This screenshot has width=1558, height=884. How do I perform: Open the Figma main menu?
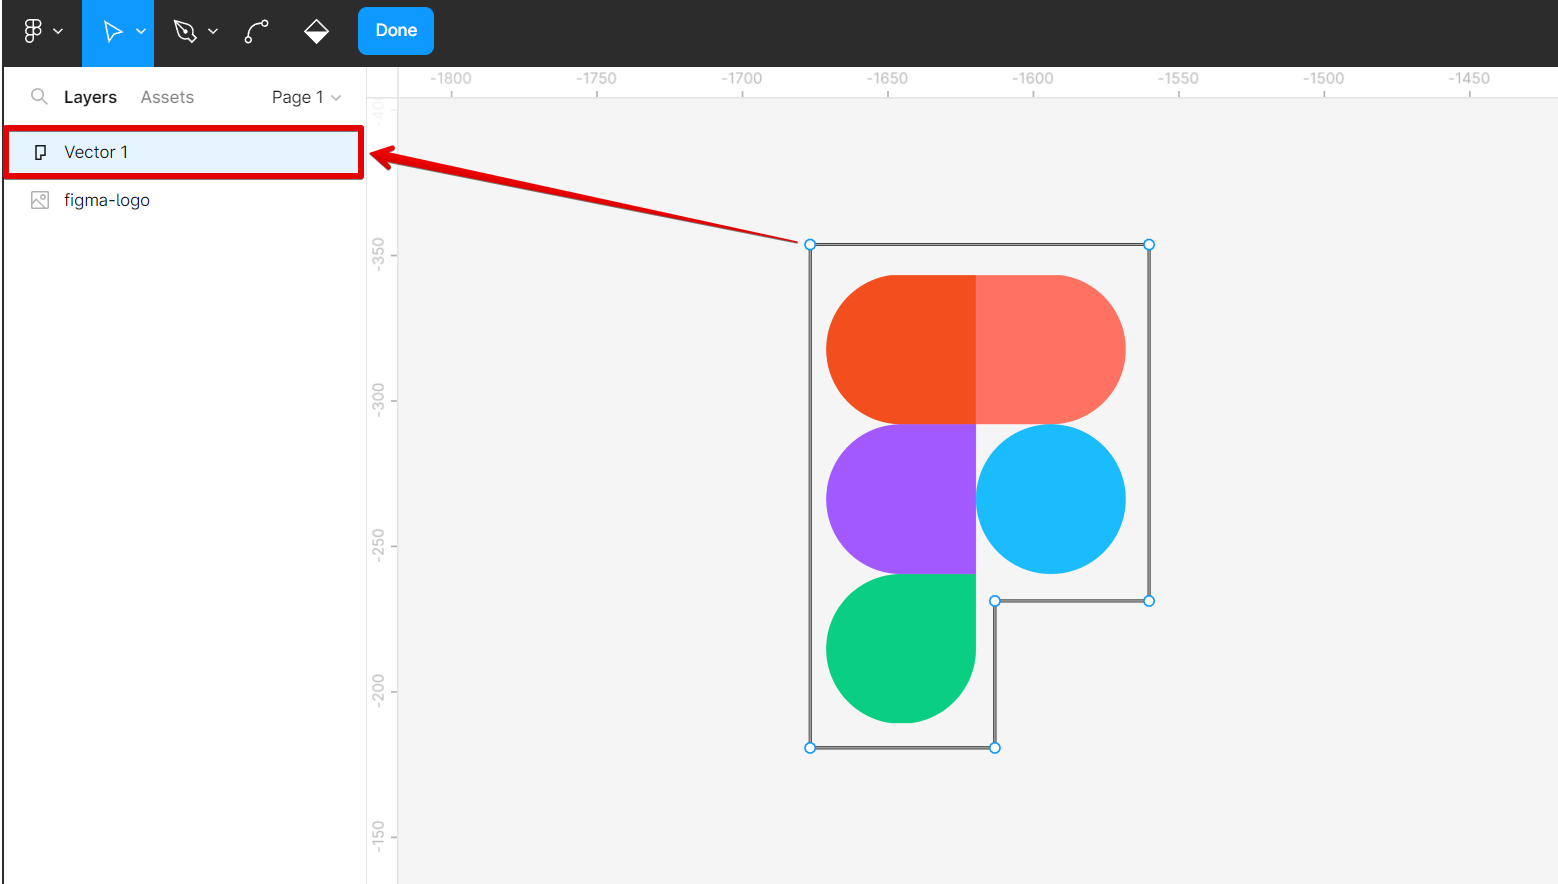[x=34, y=31]
